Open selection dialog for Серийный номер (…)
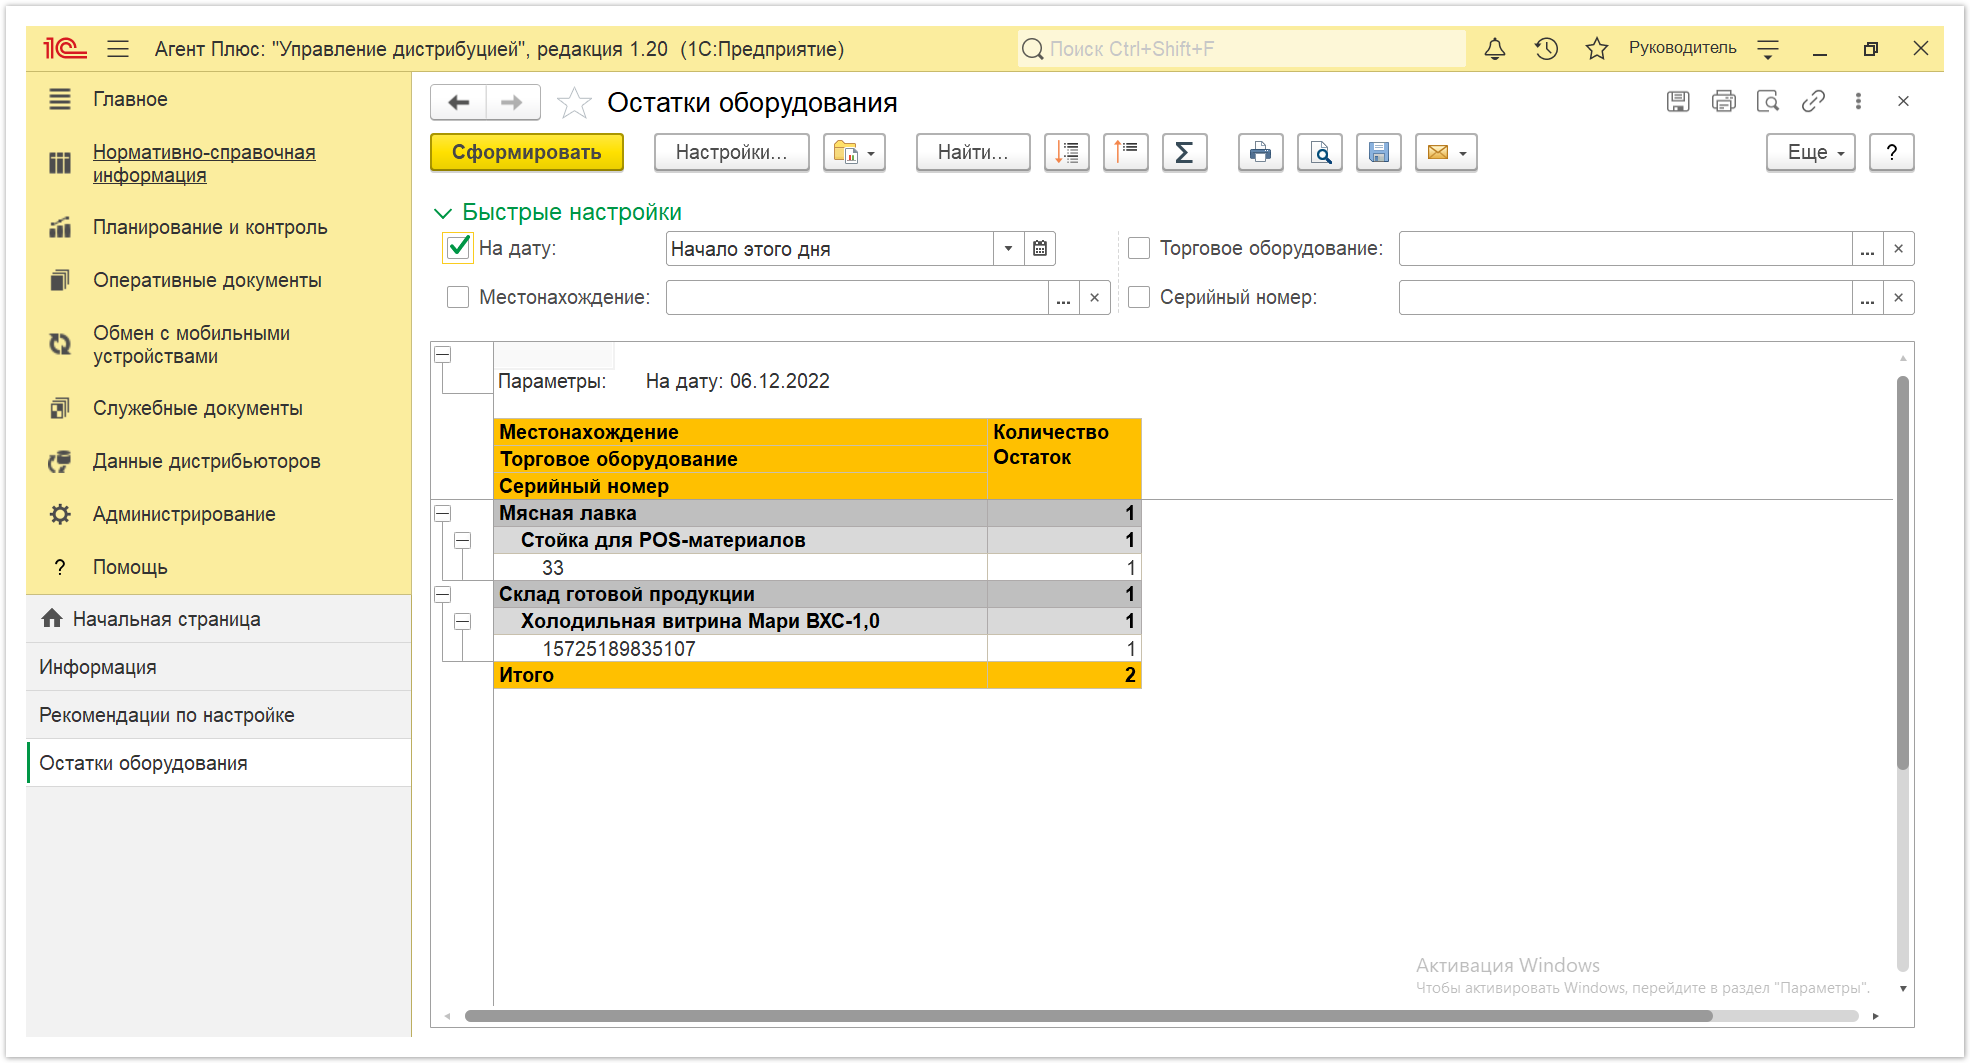Image resolution: width=1970 pixels, height=1063 pixels. click(x=1867, y=298)
